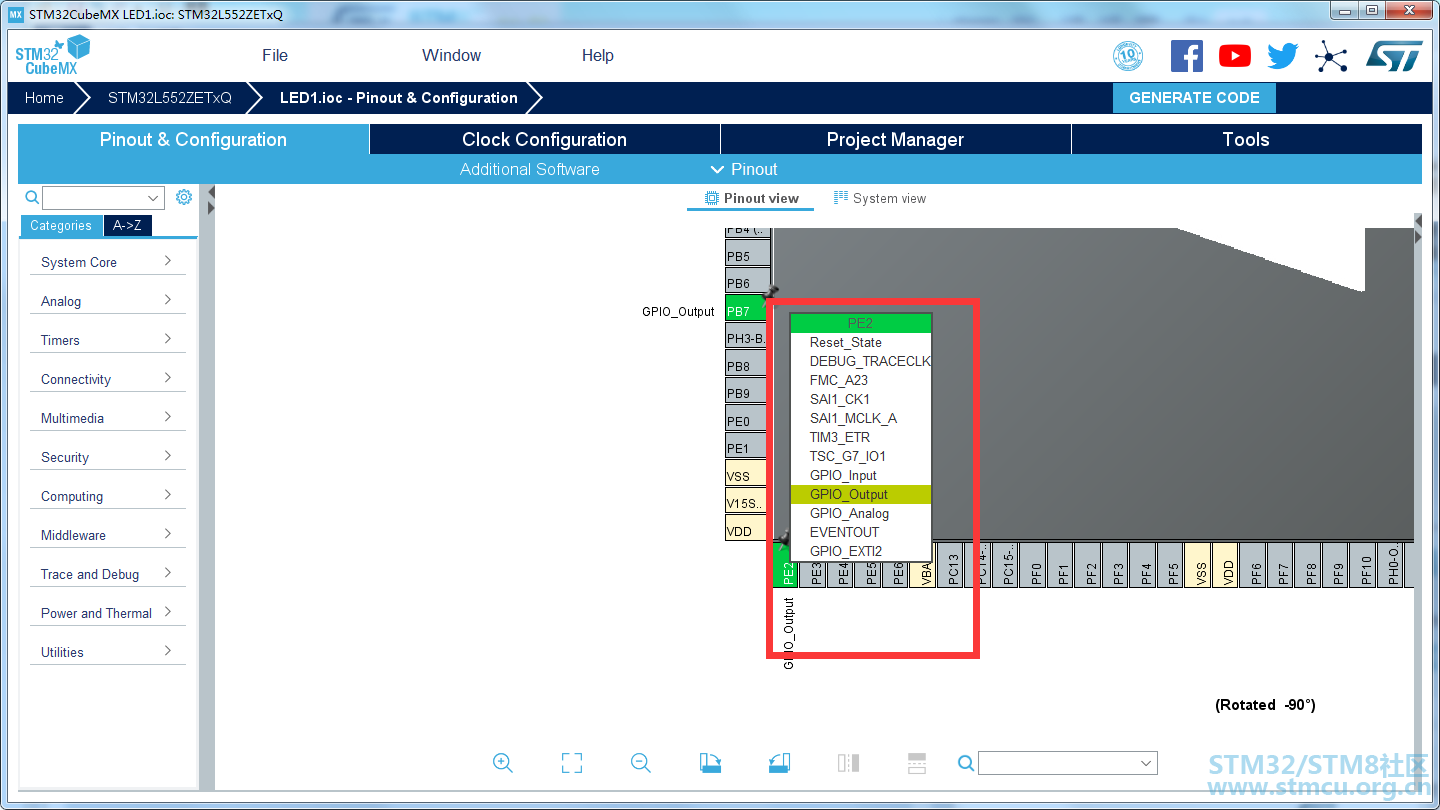Viewport: 1440px width, 810px height.
Task: Expand the Timers category
Action: (108, 340)
